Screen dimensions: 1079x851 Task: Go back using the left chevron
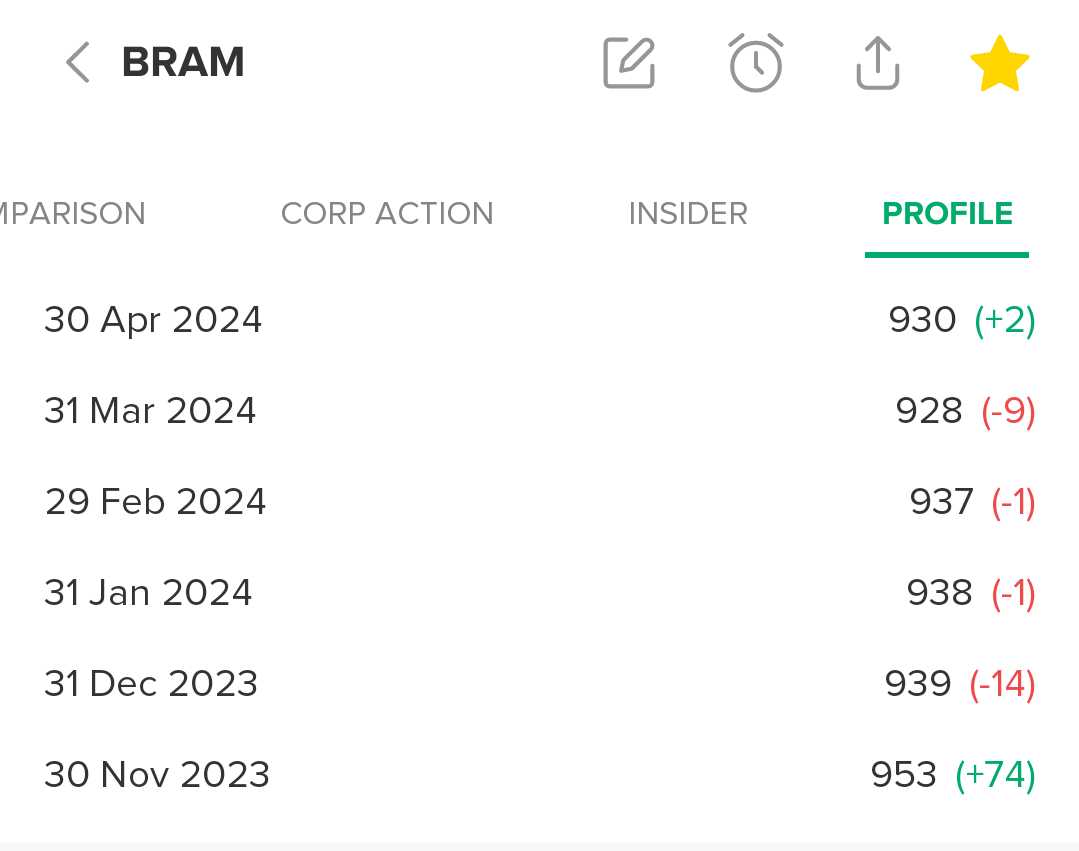click(x=77, y=63)
